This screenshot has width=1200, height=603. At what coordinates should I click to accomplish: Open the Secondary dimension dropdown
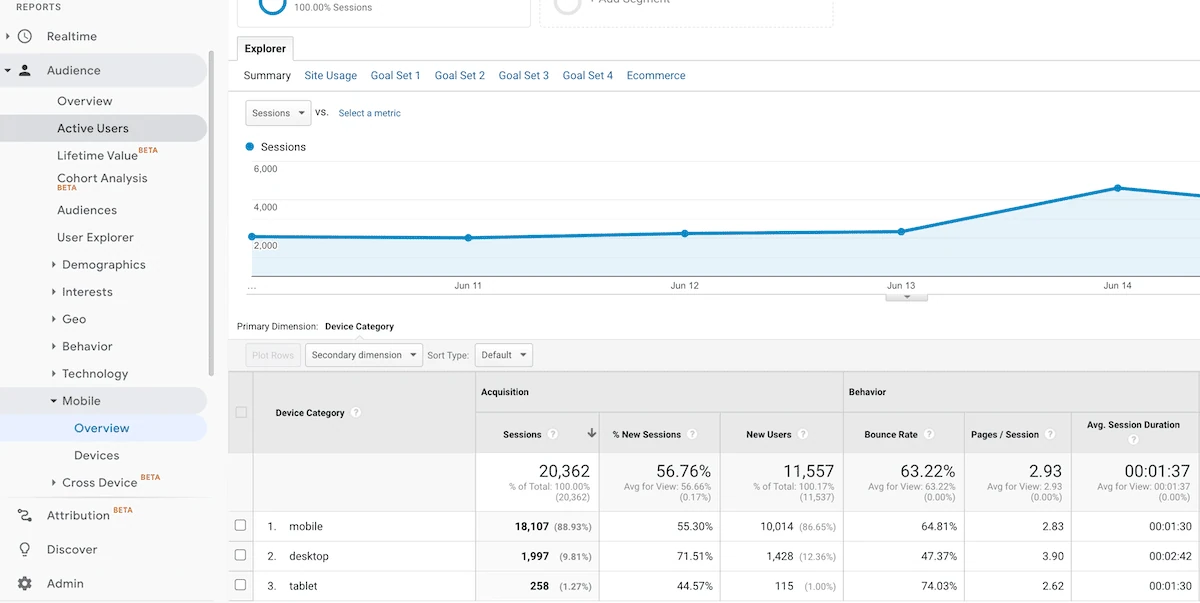click(x=364, y=355)
